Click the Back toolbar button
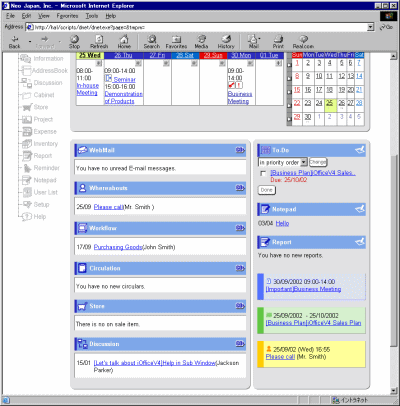 click(x=15, y=42)
